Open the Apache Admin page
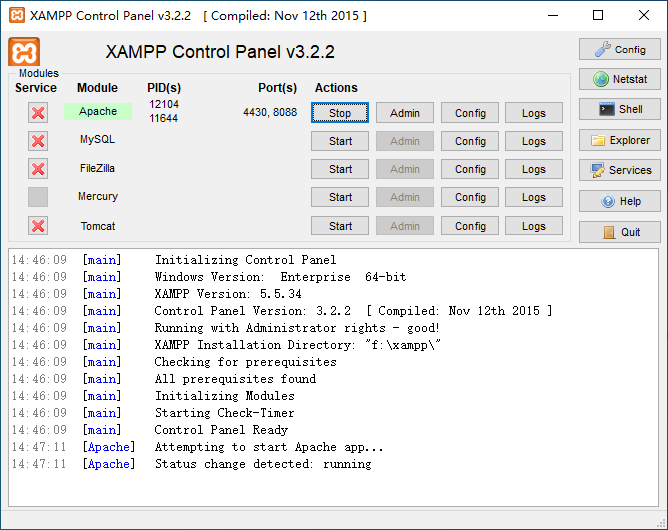The image size is (668, 530). pos(405,113)
